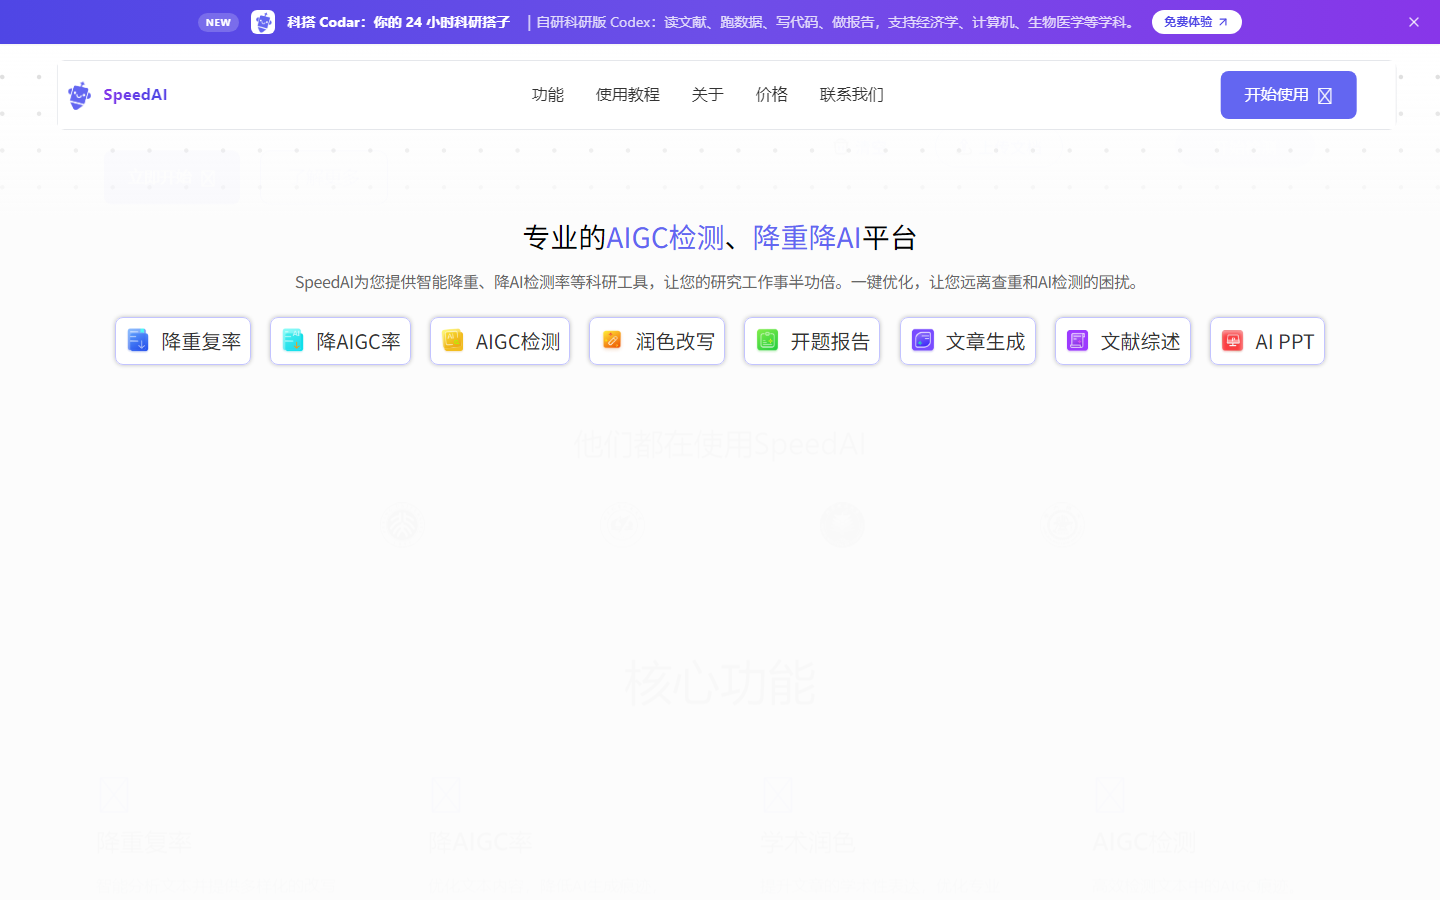
Task: Open the 价格 pricing page
Action: point(772,95)
